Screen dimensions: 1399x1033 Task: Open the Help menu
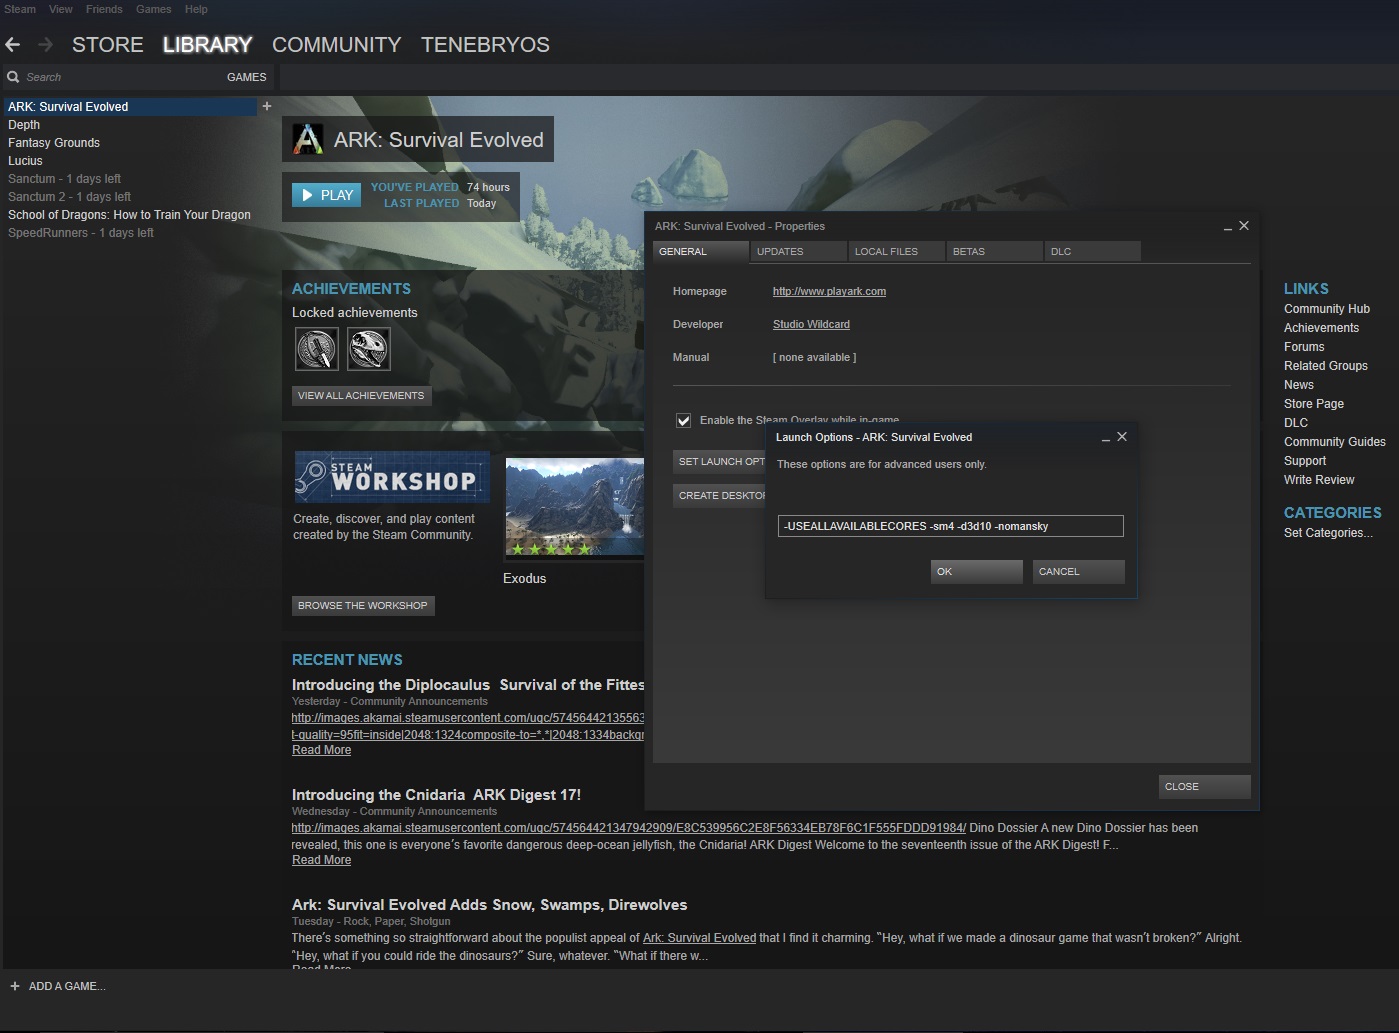(x=196, y=9)
